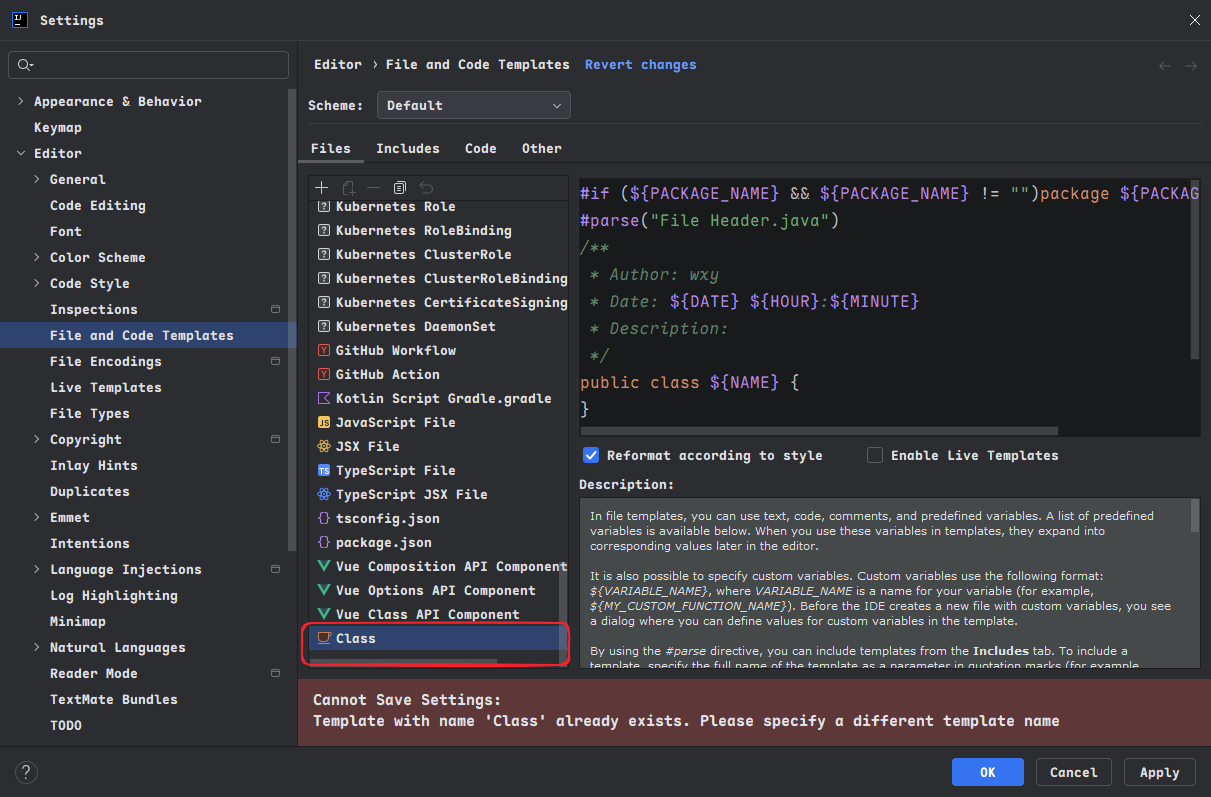This screenshot has width=1211, height=797.
Task: Click the Create Child Template File icon
Action: (347, 188)
